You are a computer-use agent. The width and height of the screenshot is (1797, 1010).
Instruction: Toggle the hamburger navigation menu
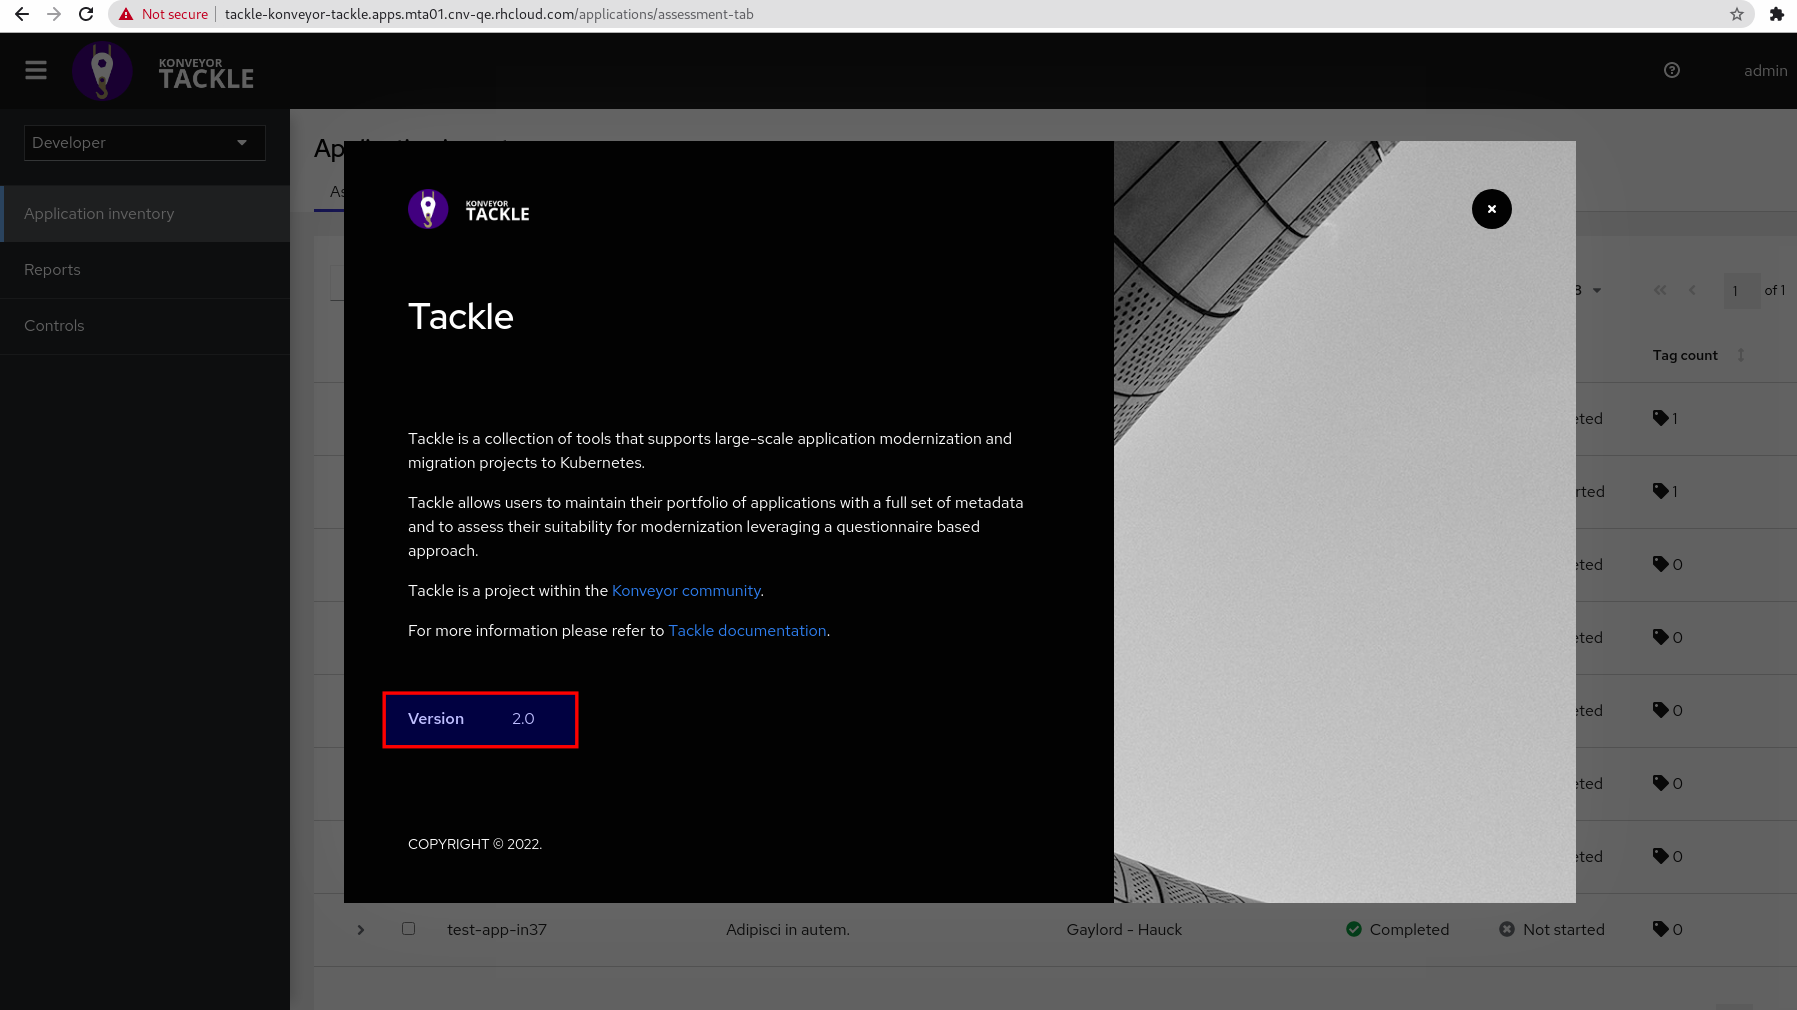pos(36,70)
